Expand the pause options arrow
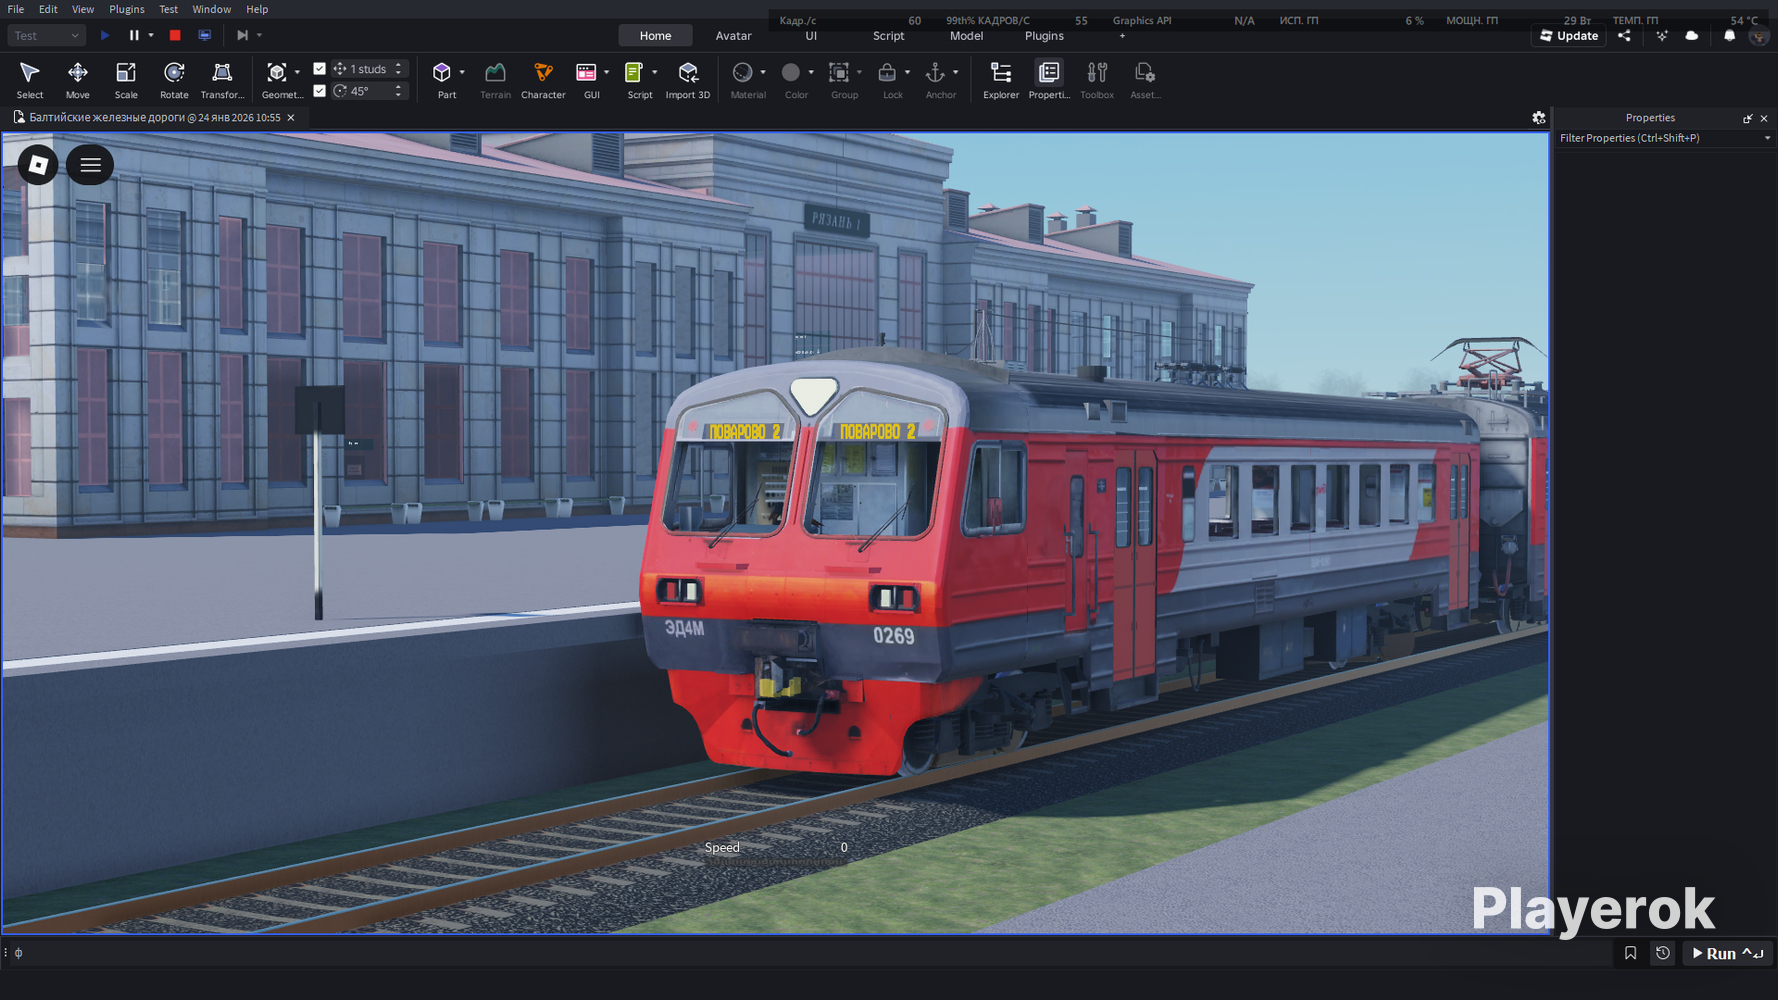The height and width of the screenshot is (1000, 1778). click(x=151, y=36)
